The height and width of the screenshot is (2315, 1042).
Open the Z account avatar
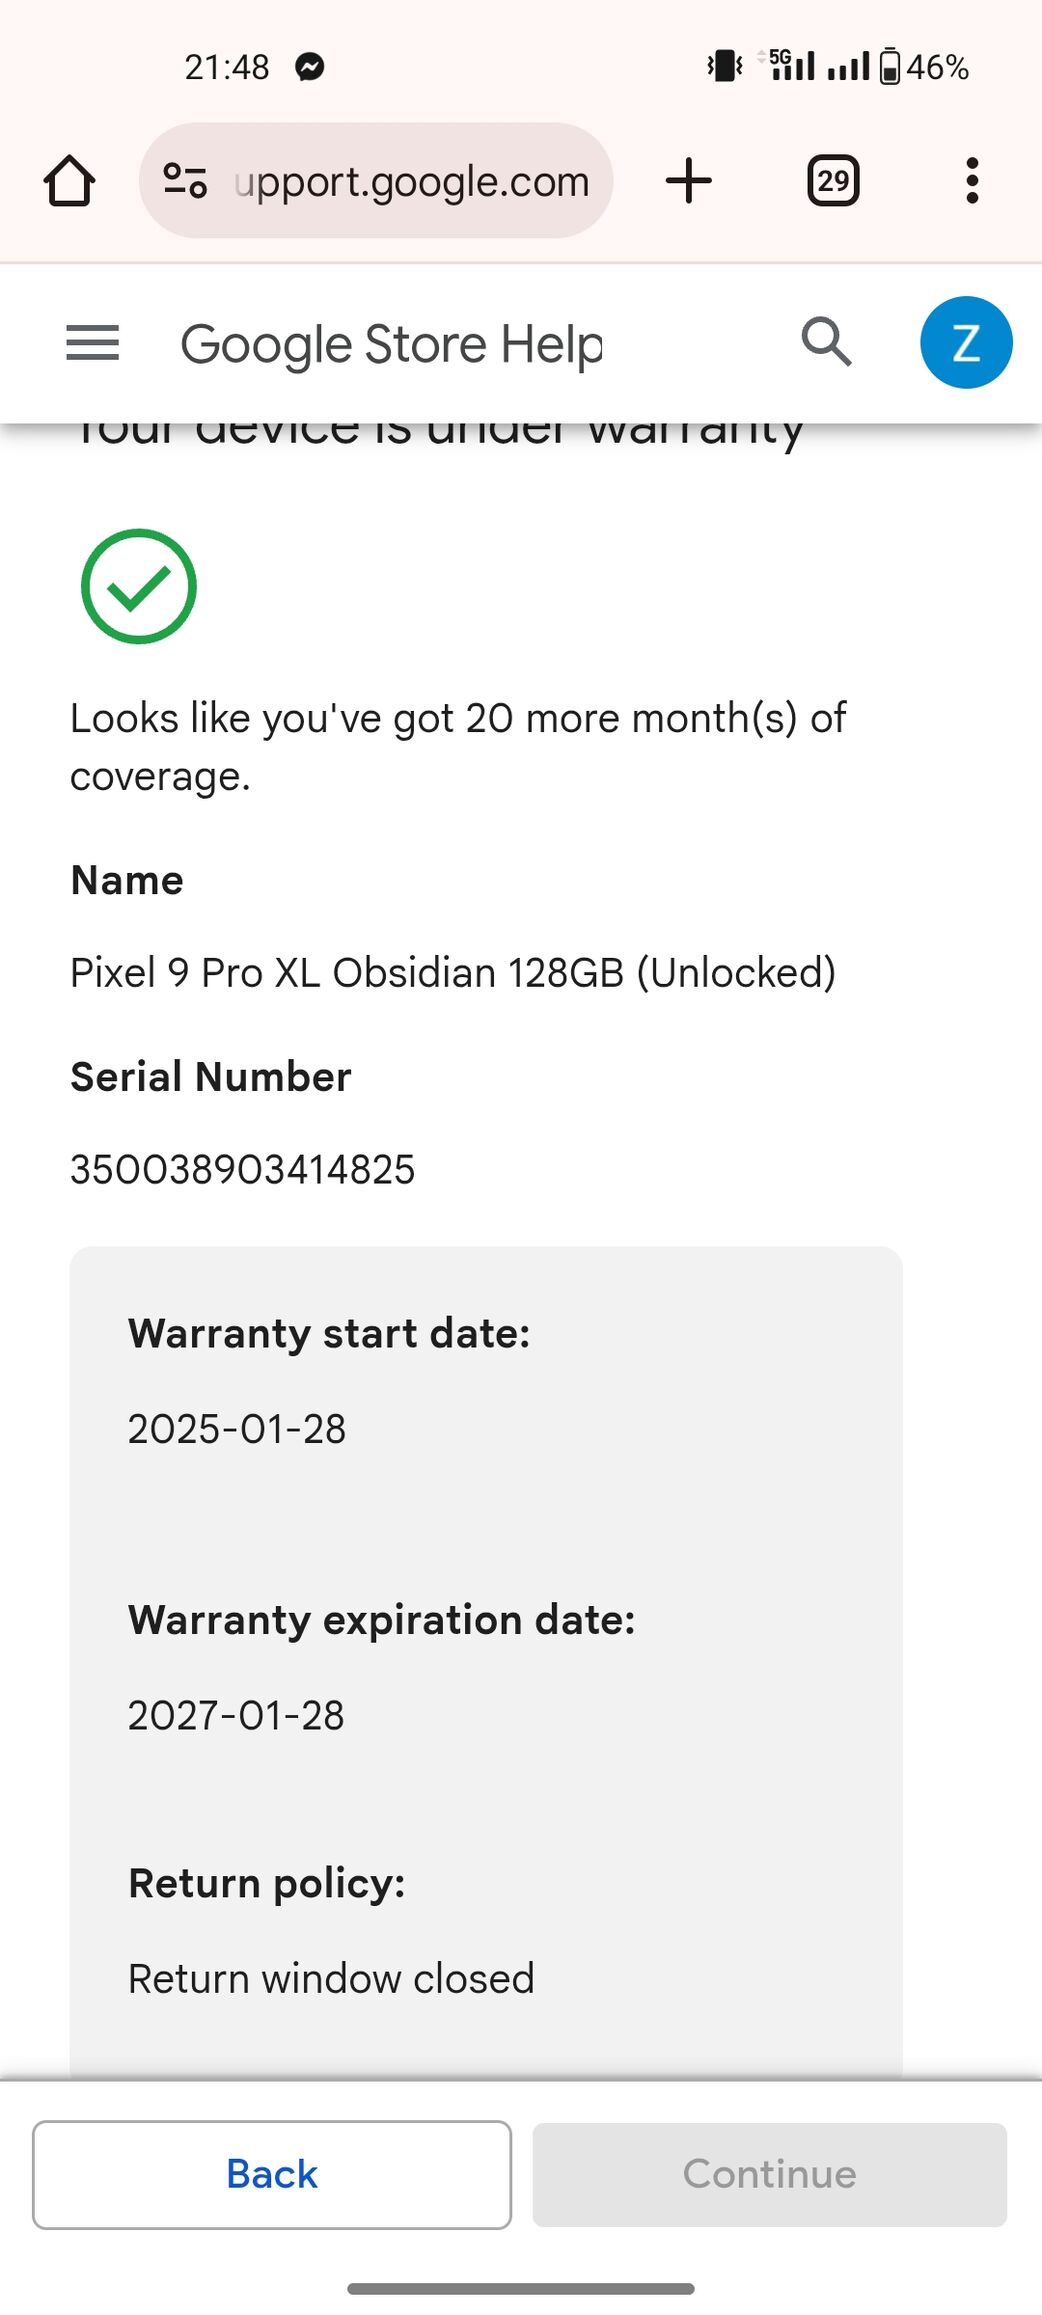tap(966, 343)
